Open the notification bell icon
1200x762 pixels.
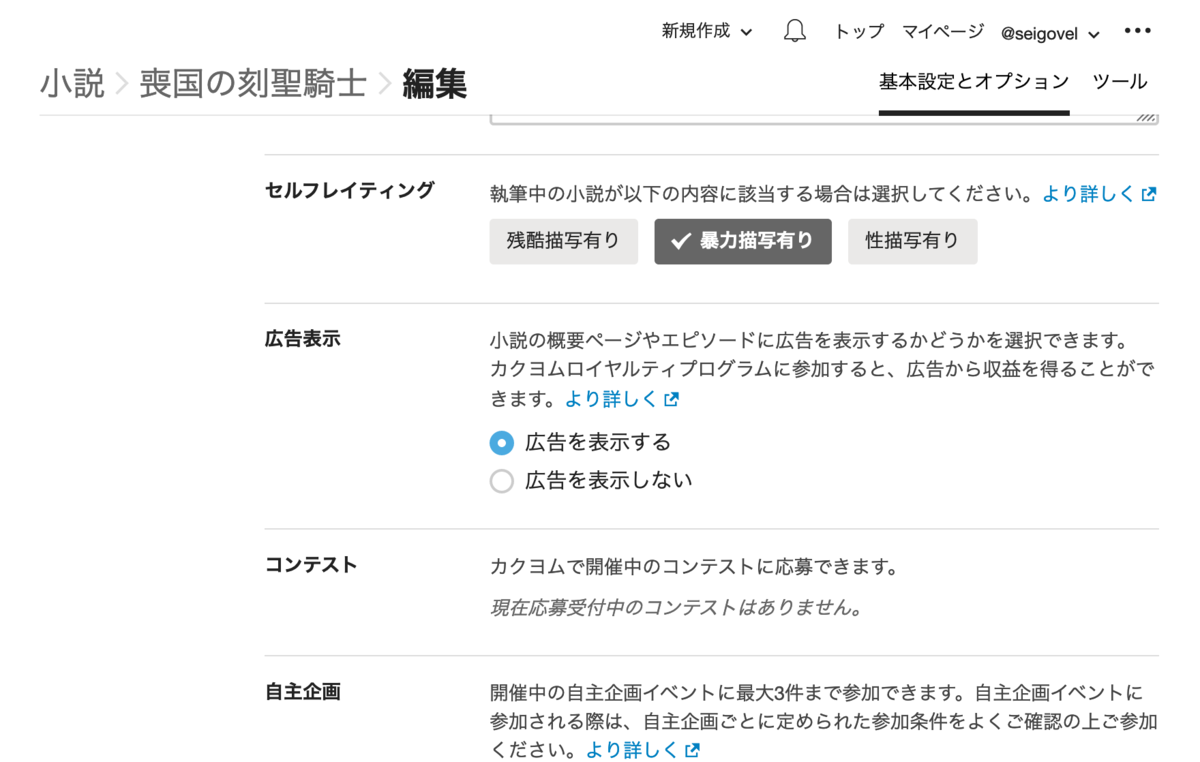794,31
